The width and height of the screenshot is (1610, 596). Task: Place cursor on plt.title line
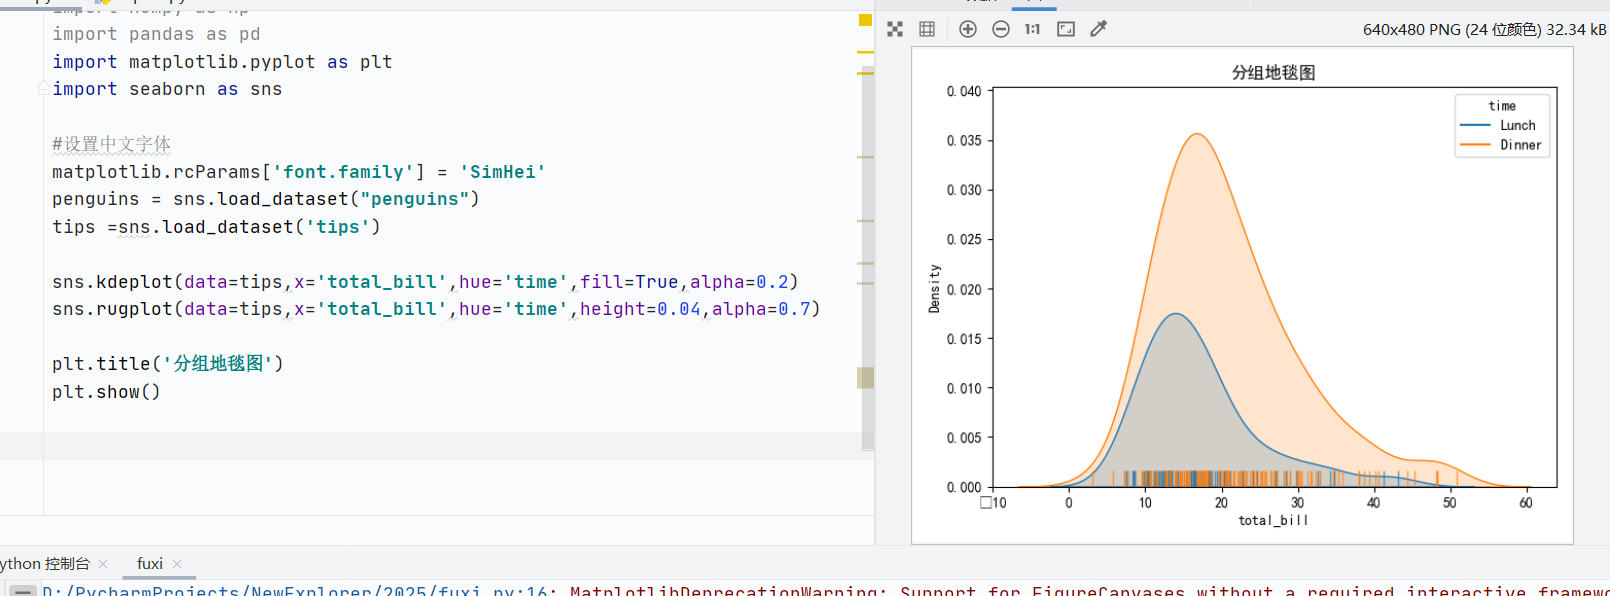tap(168, 364)
